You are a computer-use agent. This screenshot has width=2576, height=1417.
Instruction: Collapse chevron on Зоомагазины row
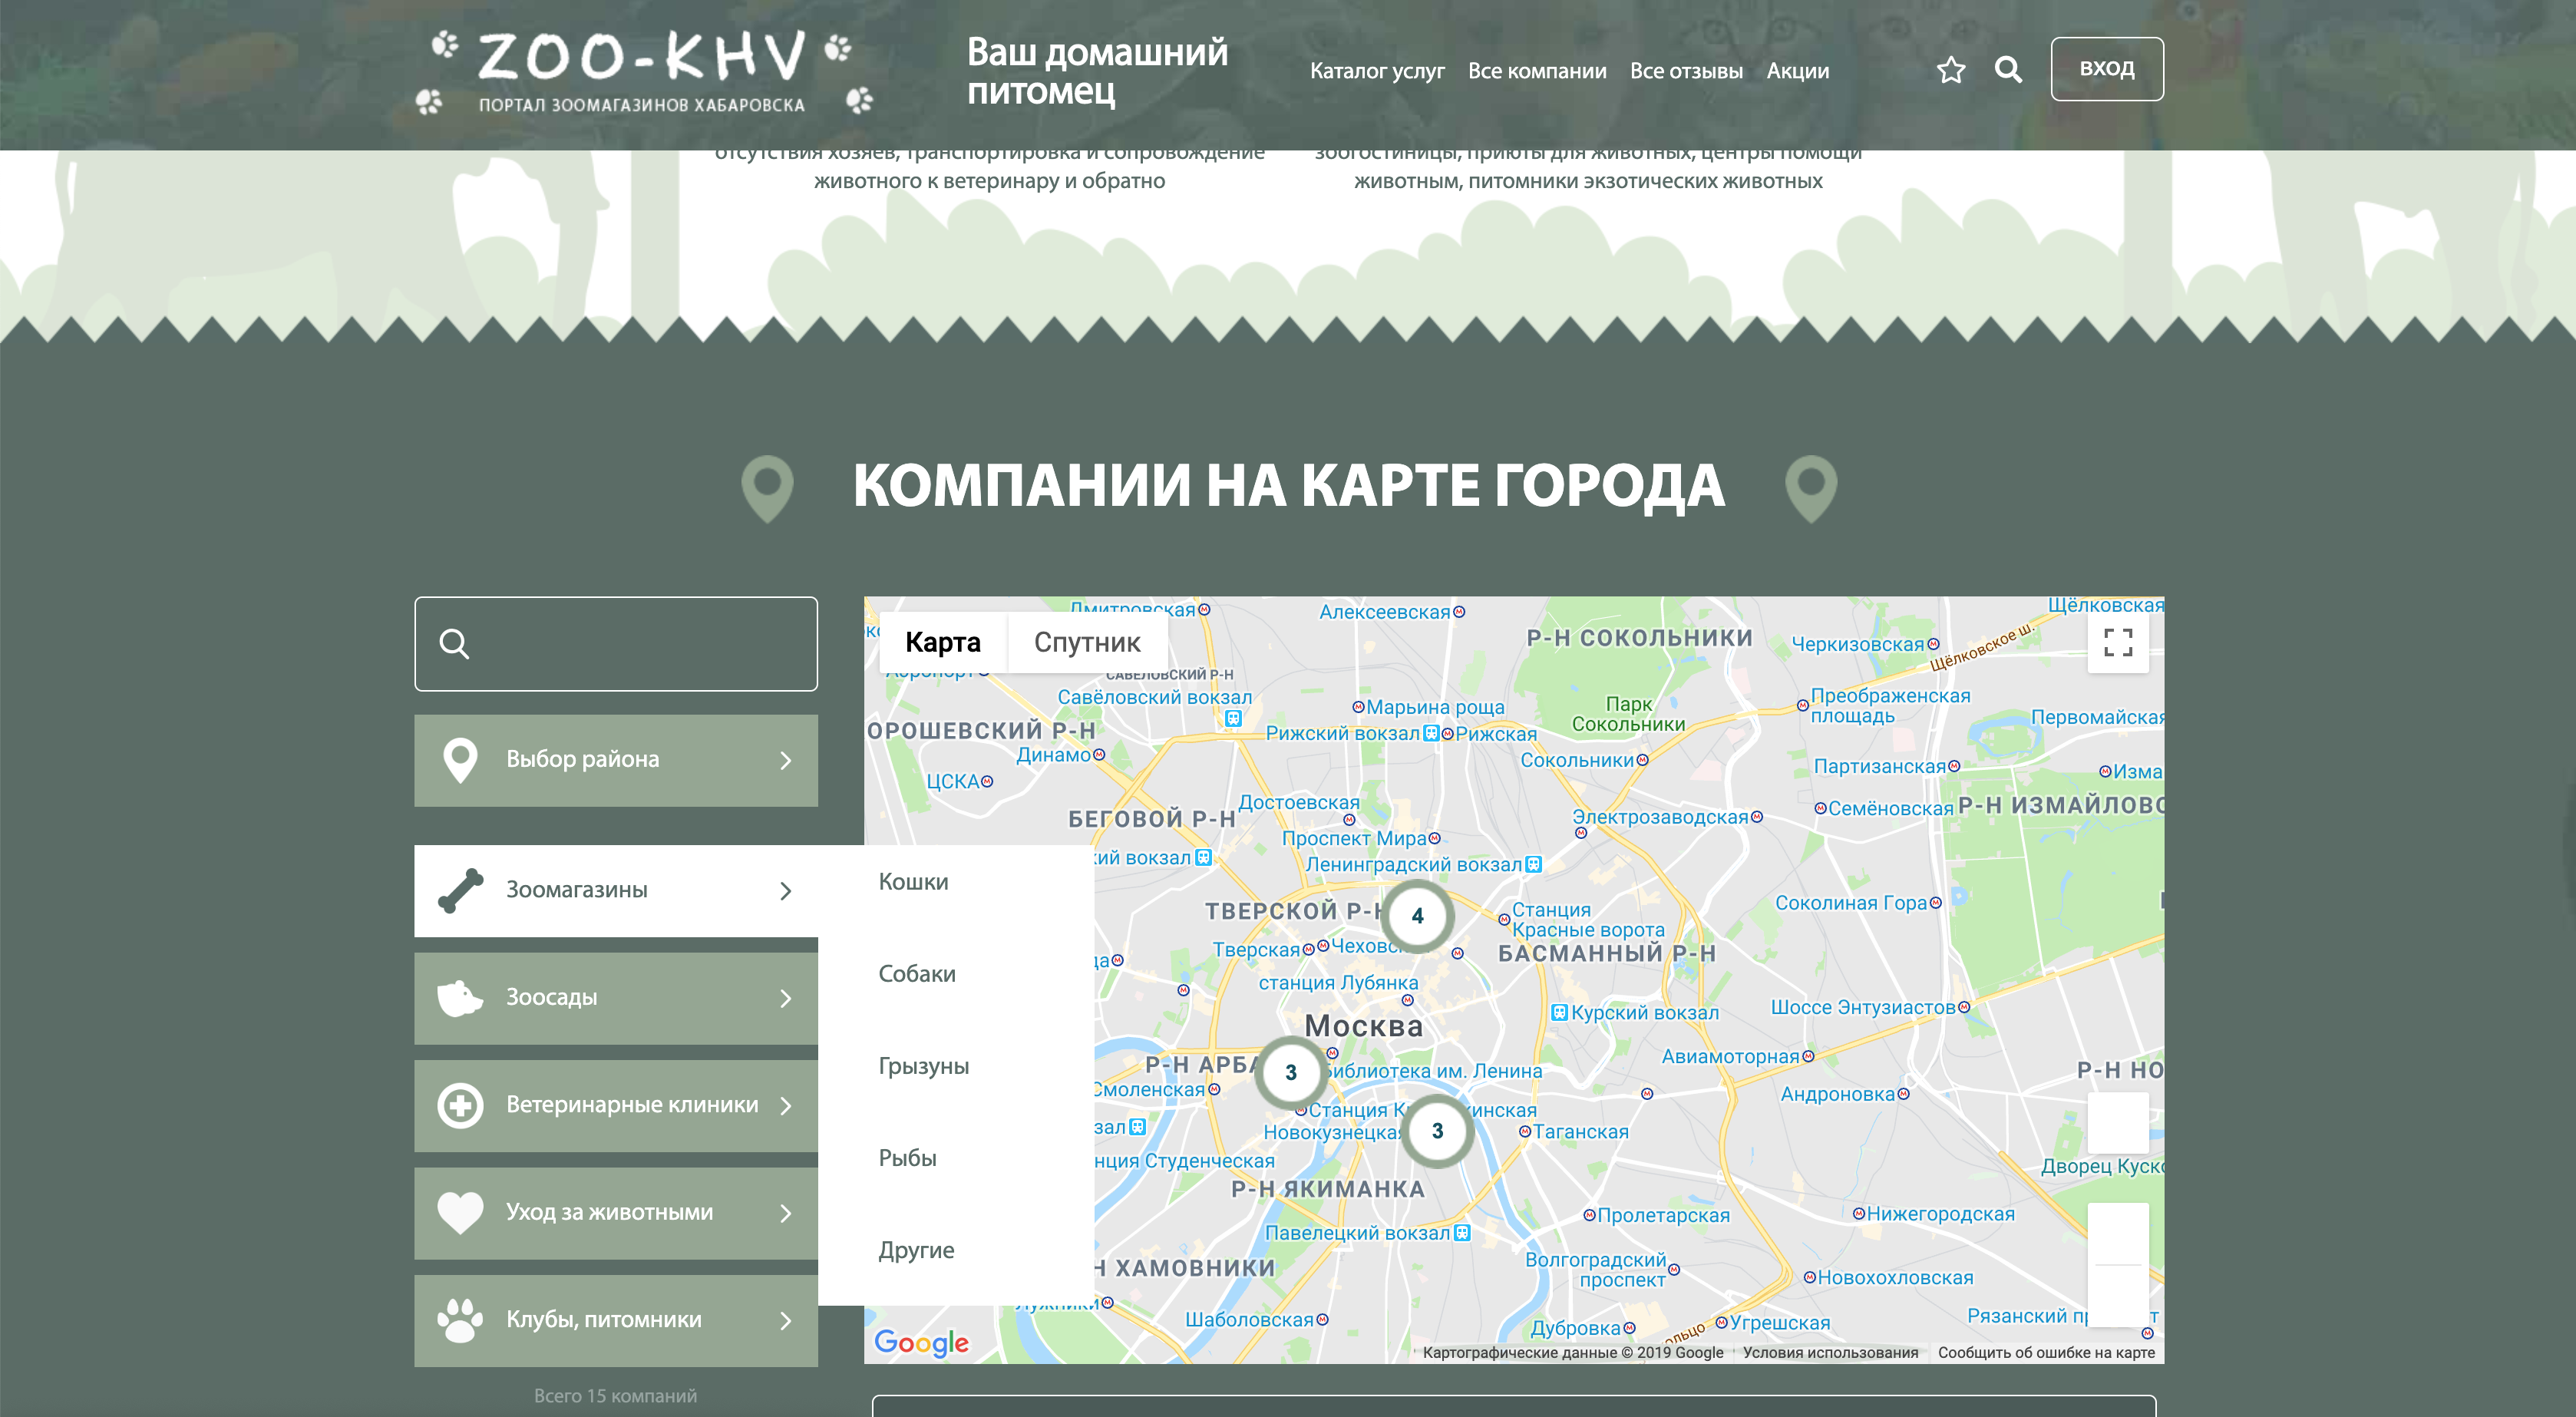(786, 891)
